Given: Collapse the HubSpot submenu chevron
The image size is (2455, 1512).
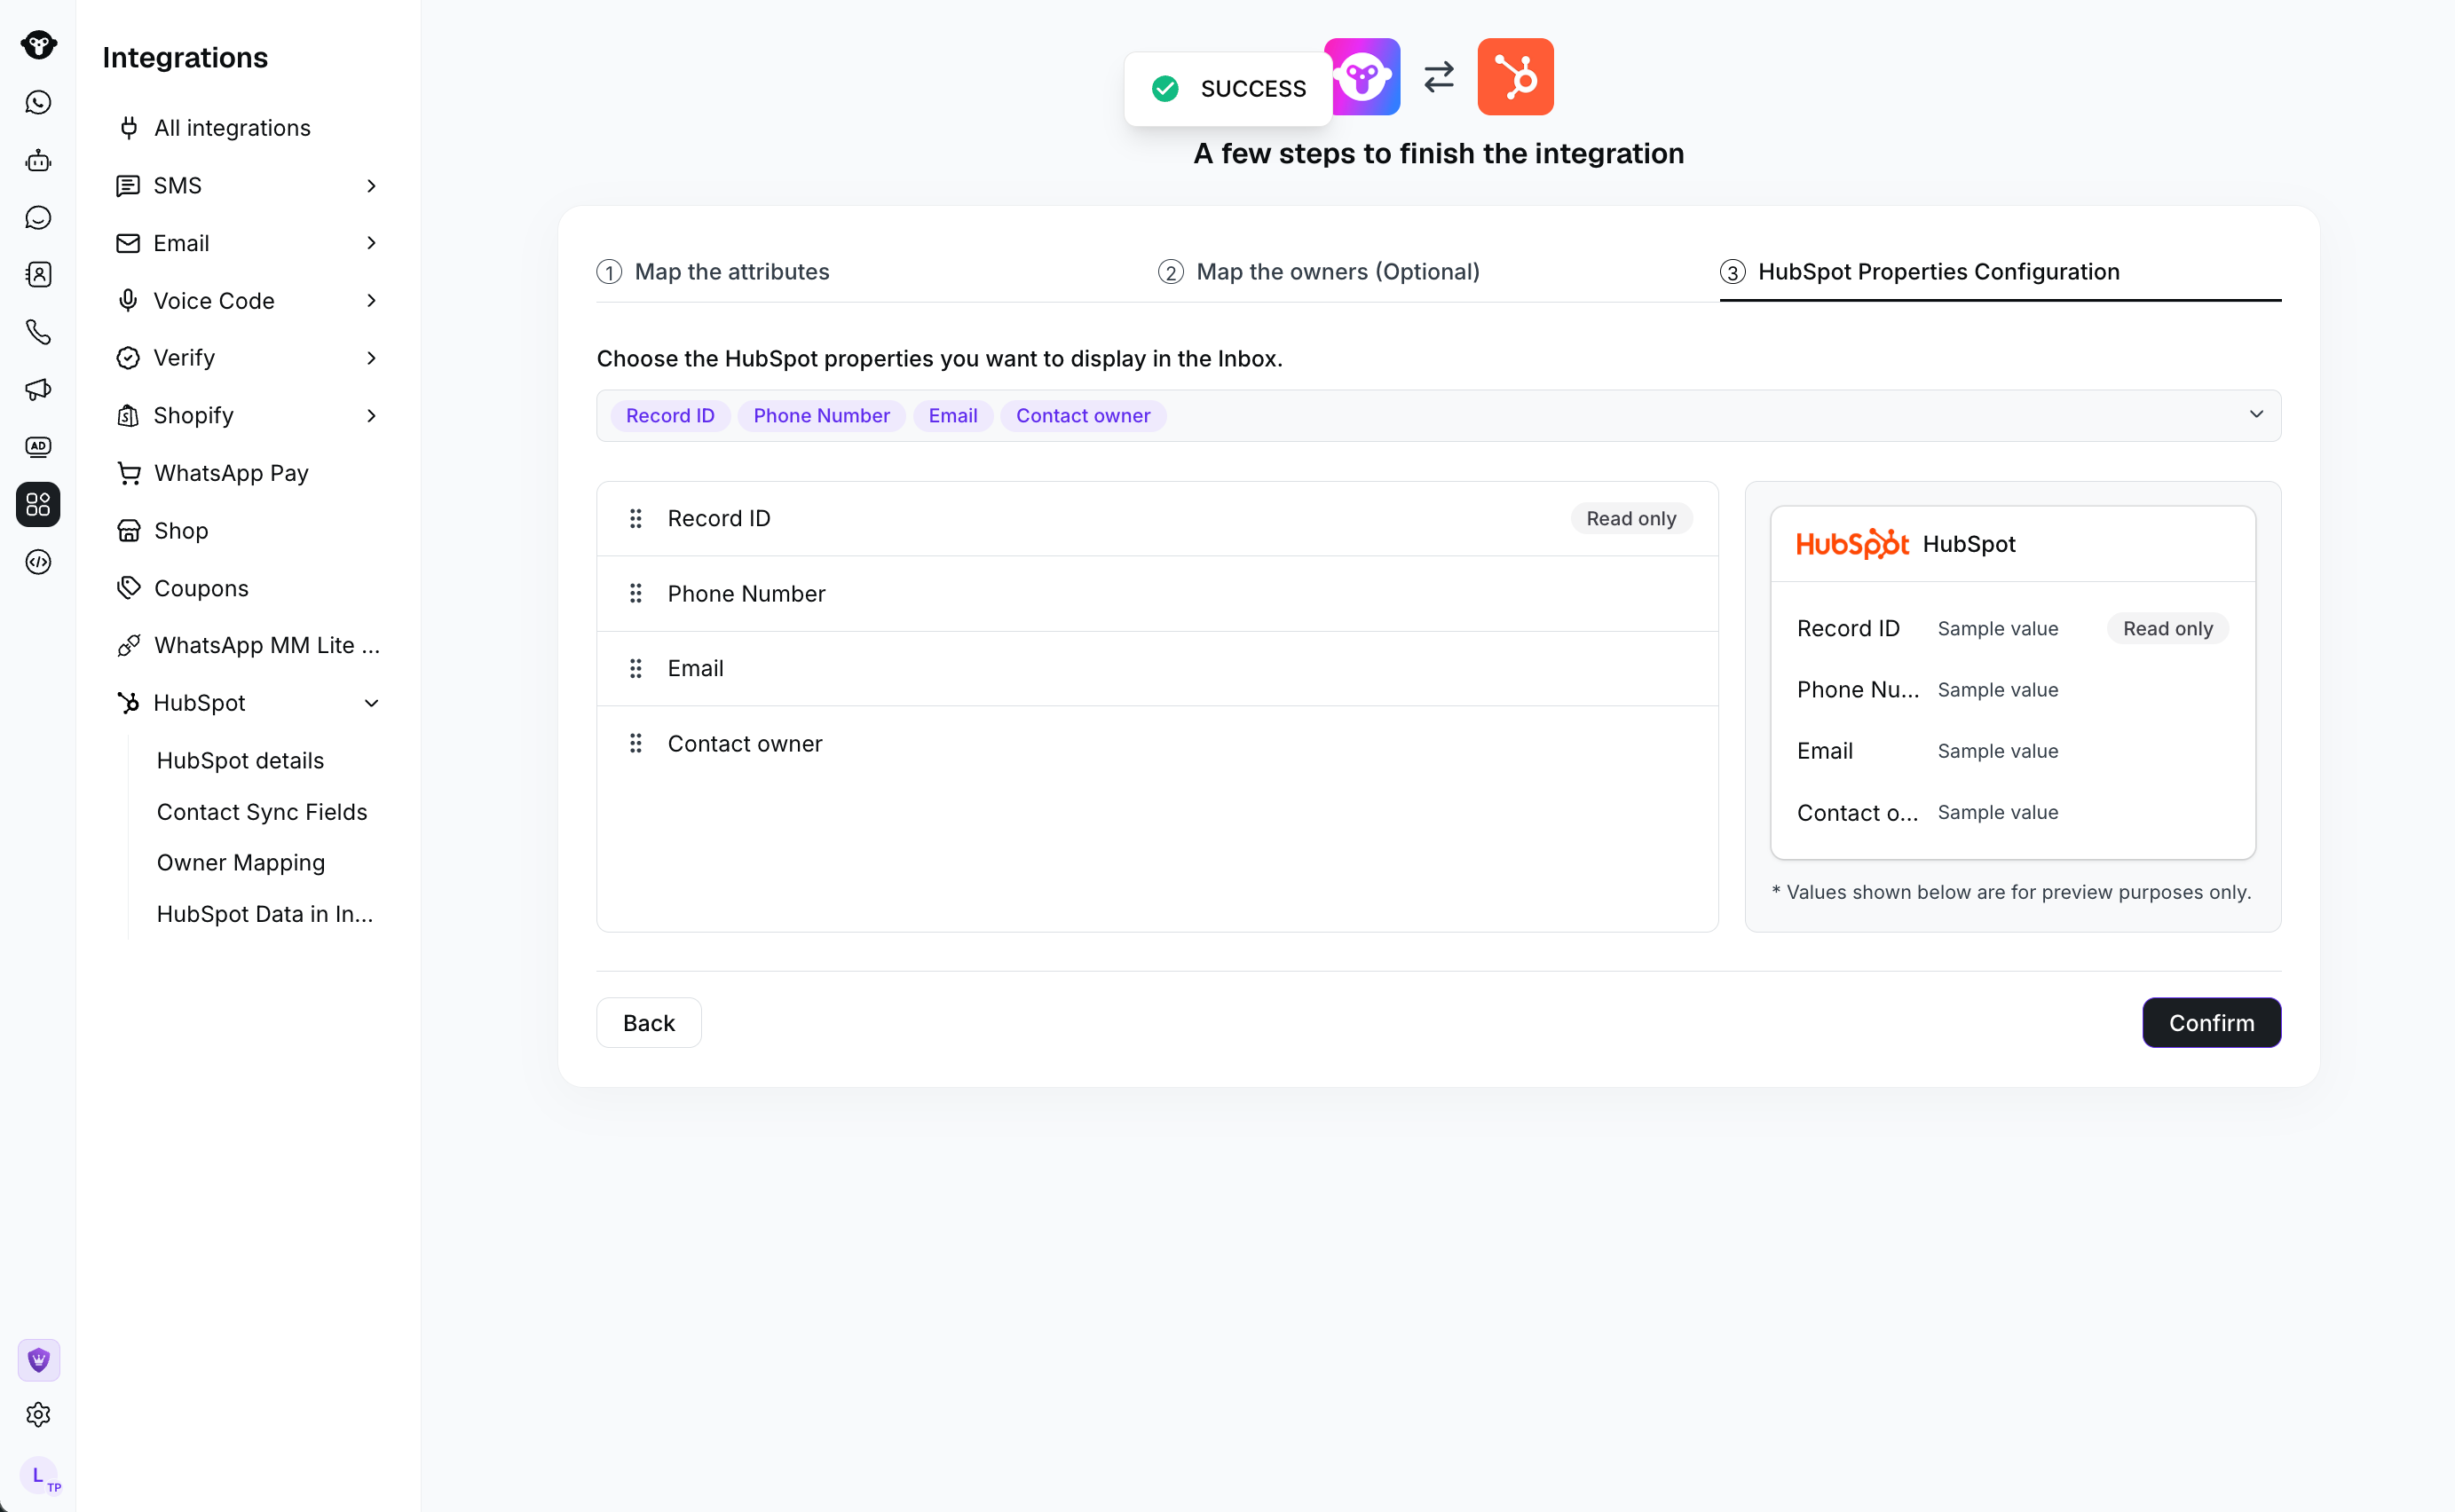Looking at the screenshot, I should click(x=371, y=703).
